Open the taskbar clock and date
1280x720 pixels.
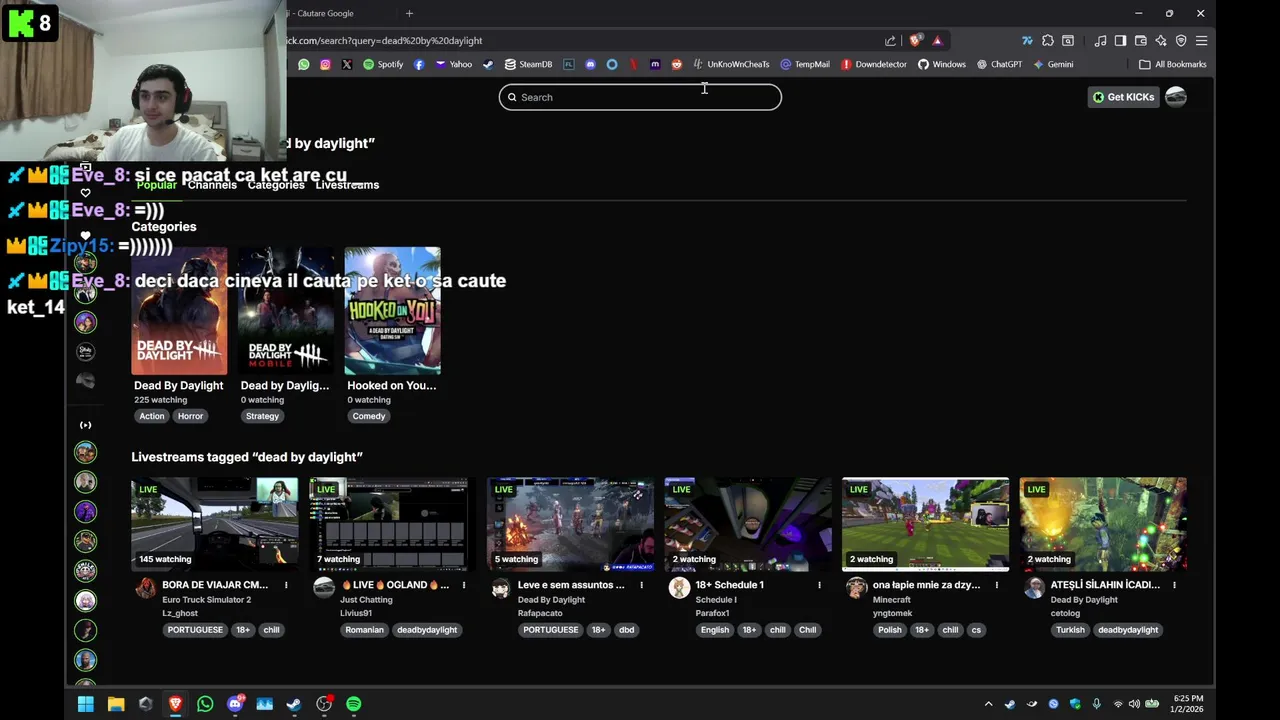[x=1188, y=704]
